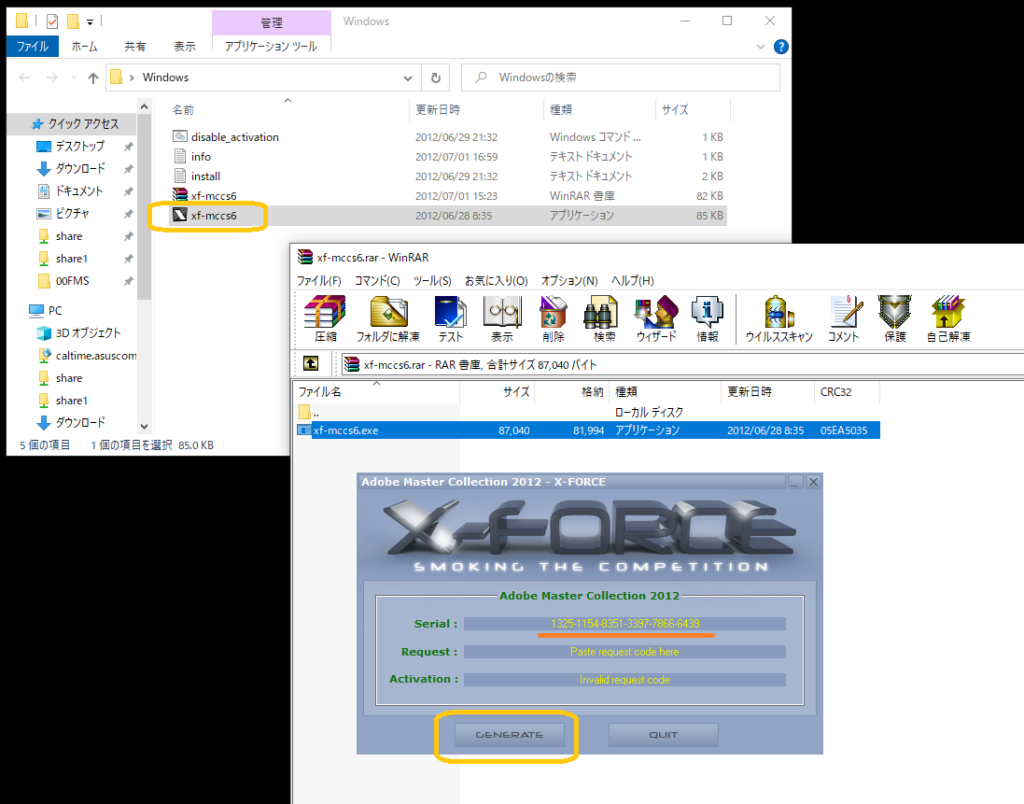Viewport: 1024px width, 804px height.
Task: Click the フォルダに解凍 extract icon in WinRAR
Action: [x=388, y=319]
